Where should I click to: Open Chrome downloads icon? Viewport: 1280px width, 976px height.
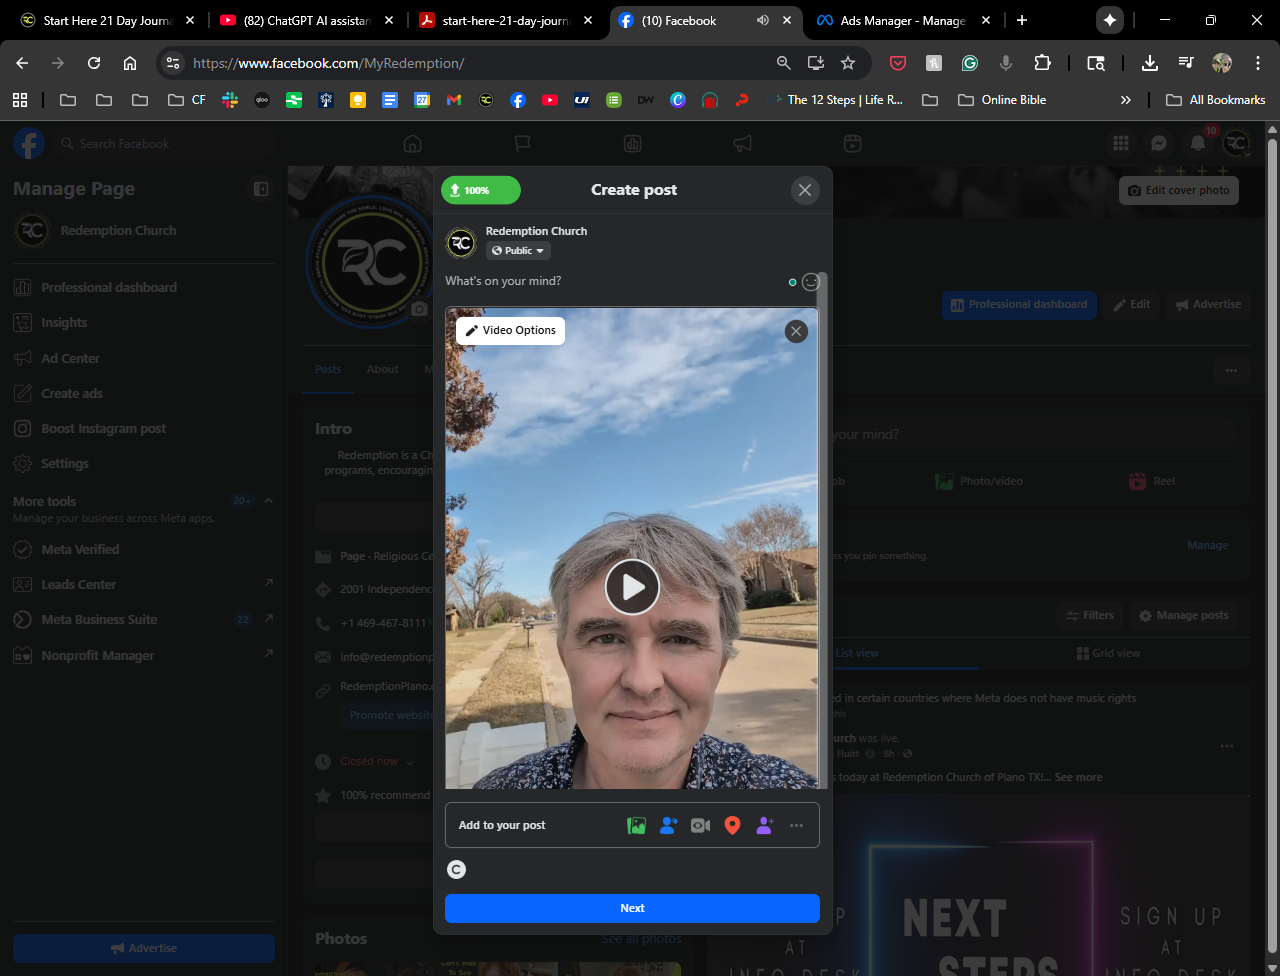[x=1150, y=63]
